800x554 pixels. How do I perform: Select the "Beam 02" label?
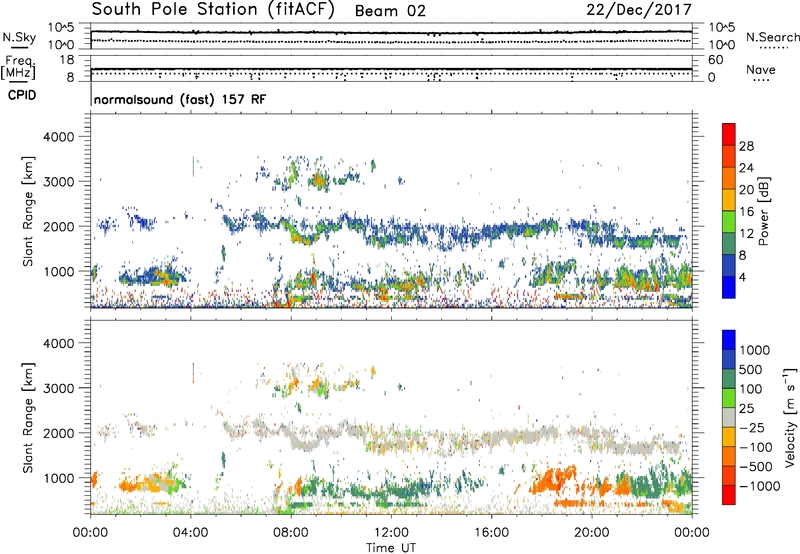pos(390,11)
